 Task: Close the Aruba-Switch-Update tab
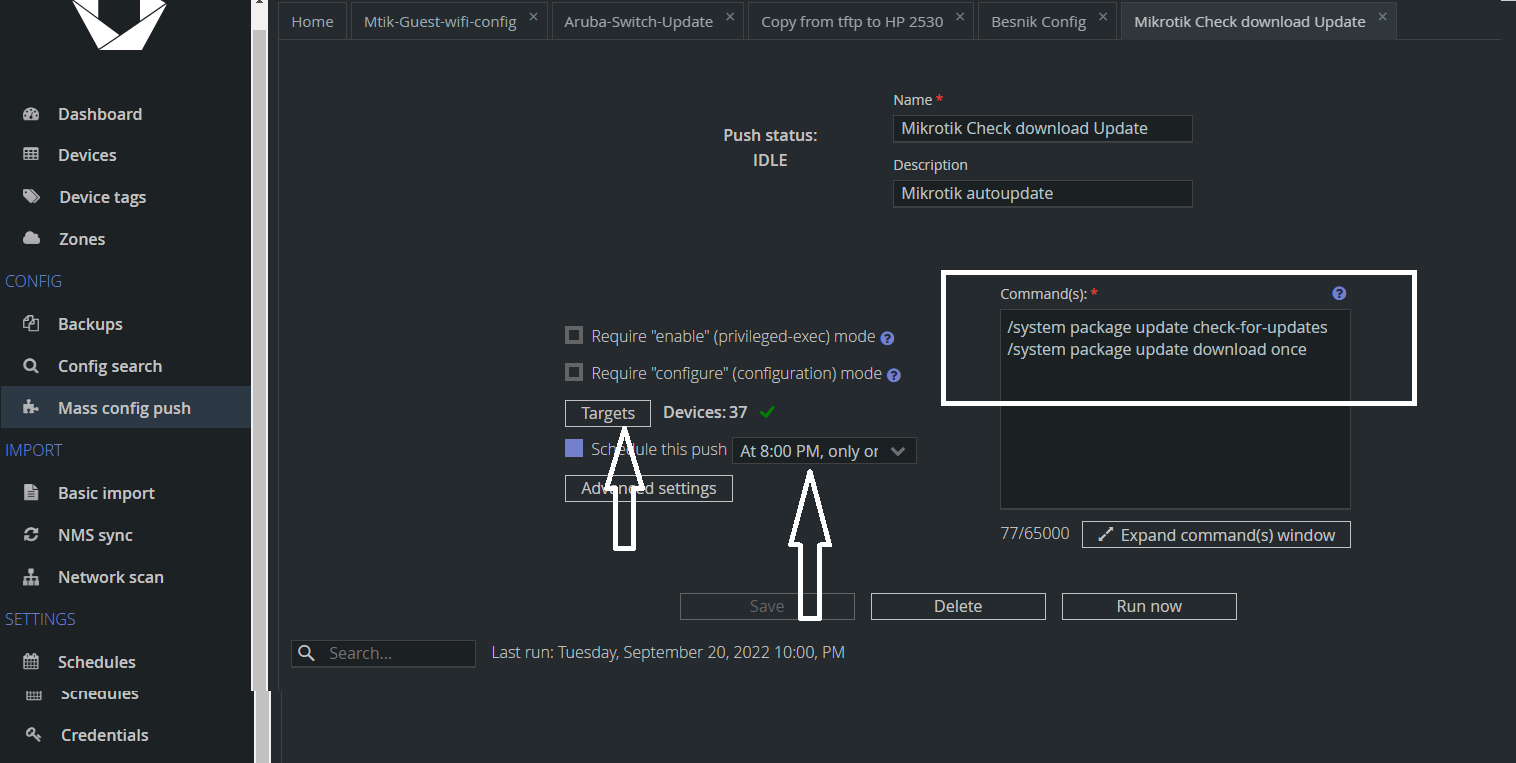point(730,17)
